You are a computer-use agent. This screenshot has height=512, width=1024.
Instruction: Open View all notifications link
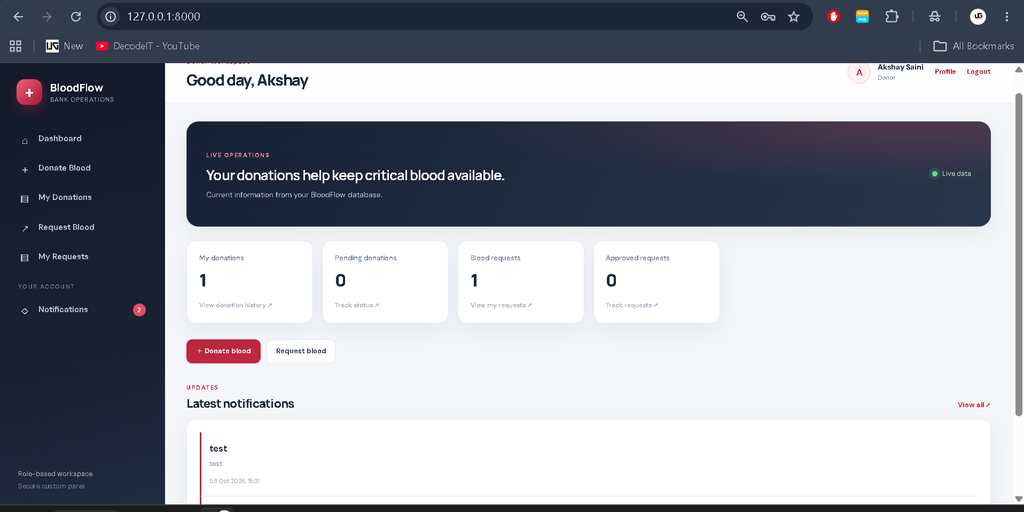(x=974, y=405)
